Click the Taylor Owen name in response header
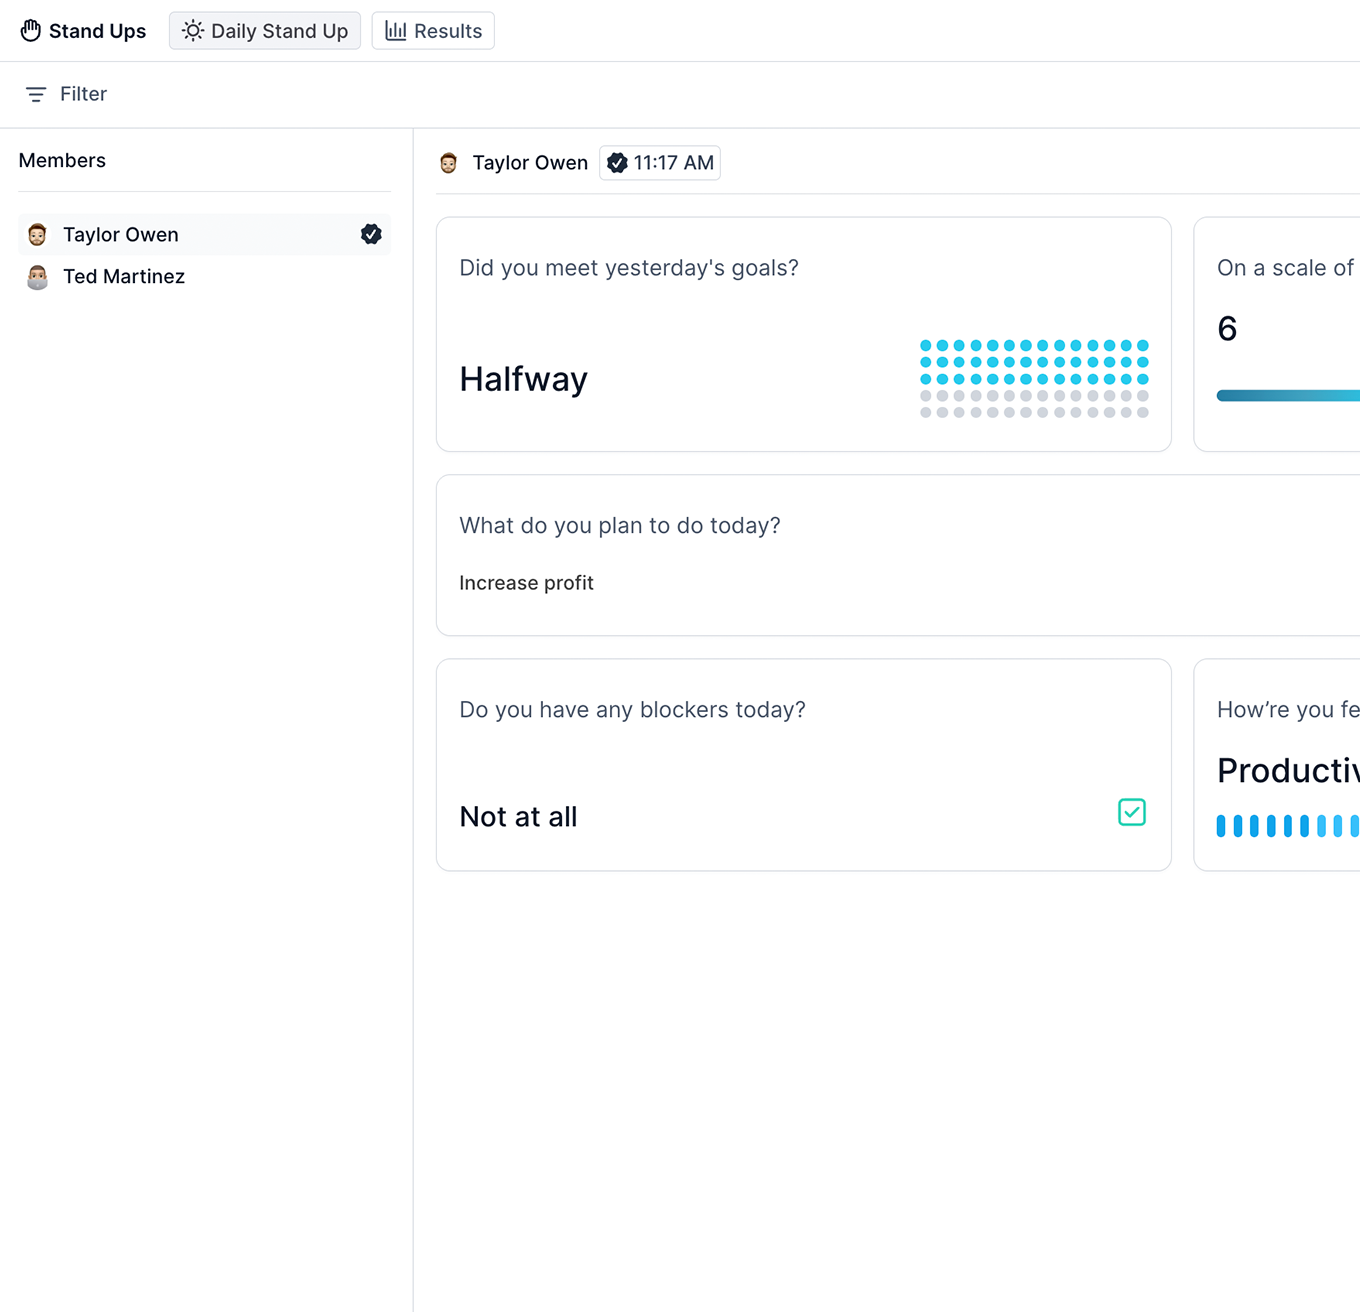This screenshot has height=1312, width=1360. click(530, 163)
